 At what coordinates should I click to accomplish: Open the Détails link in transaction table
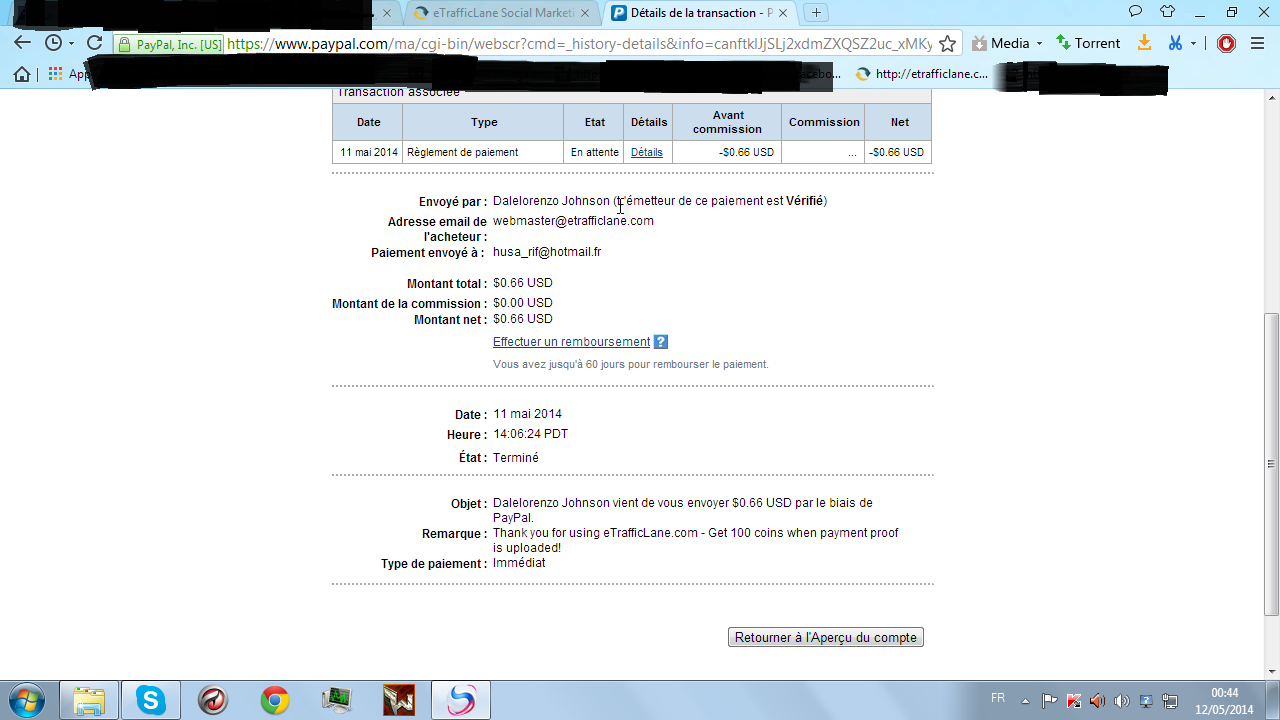647,153
